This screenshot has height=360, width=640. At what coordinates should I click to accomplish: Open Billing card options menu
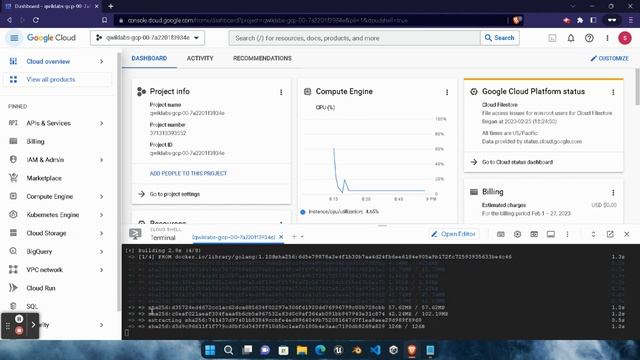(613, 193)
